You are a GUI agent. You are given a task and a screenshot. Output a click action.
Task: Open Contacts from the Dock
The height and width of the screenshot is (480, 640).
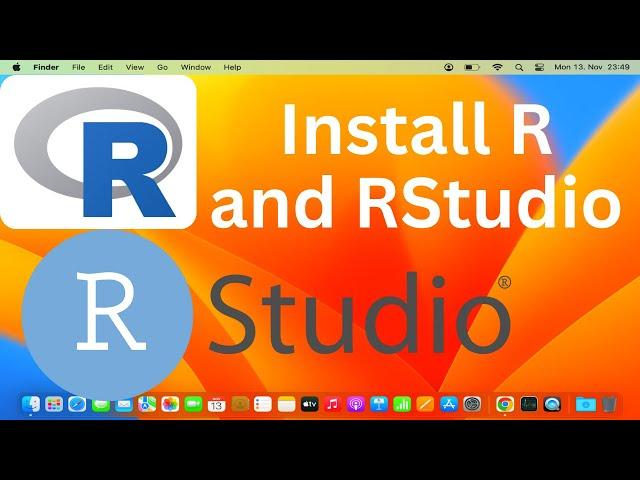(240, 404)
